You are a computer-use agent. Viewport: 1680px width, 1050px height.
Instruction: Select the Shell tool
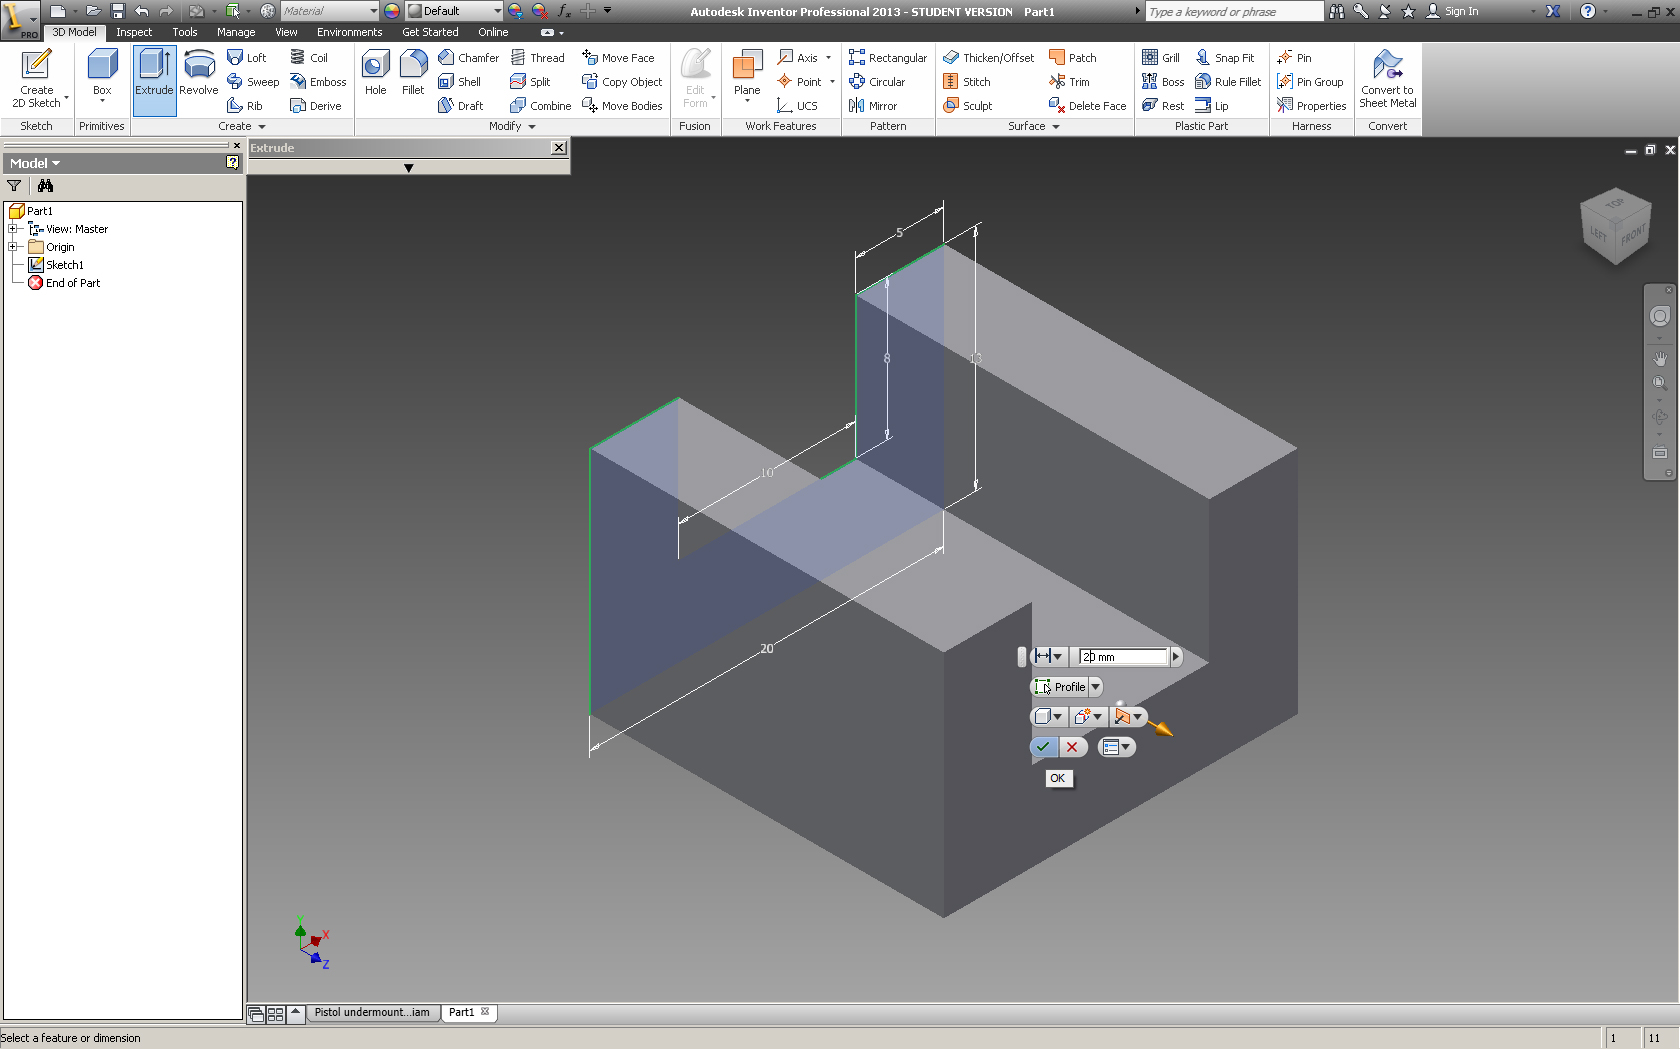tap(460, 82)
